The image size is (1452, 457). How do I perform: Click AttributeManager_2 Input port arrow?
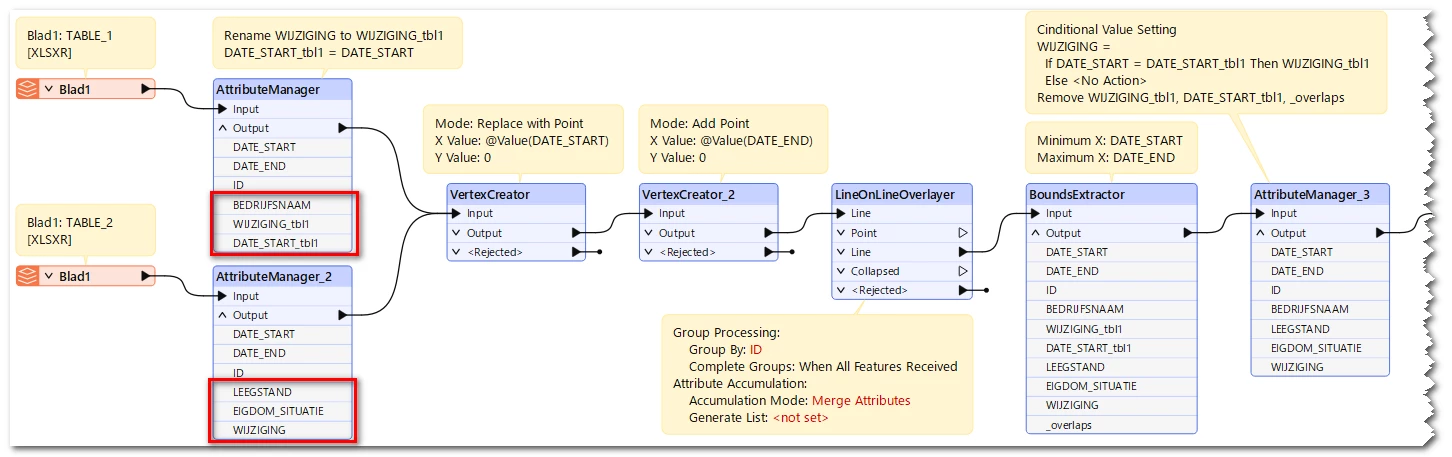point(223,296)
